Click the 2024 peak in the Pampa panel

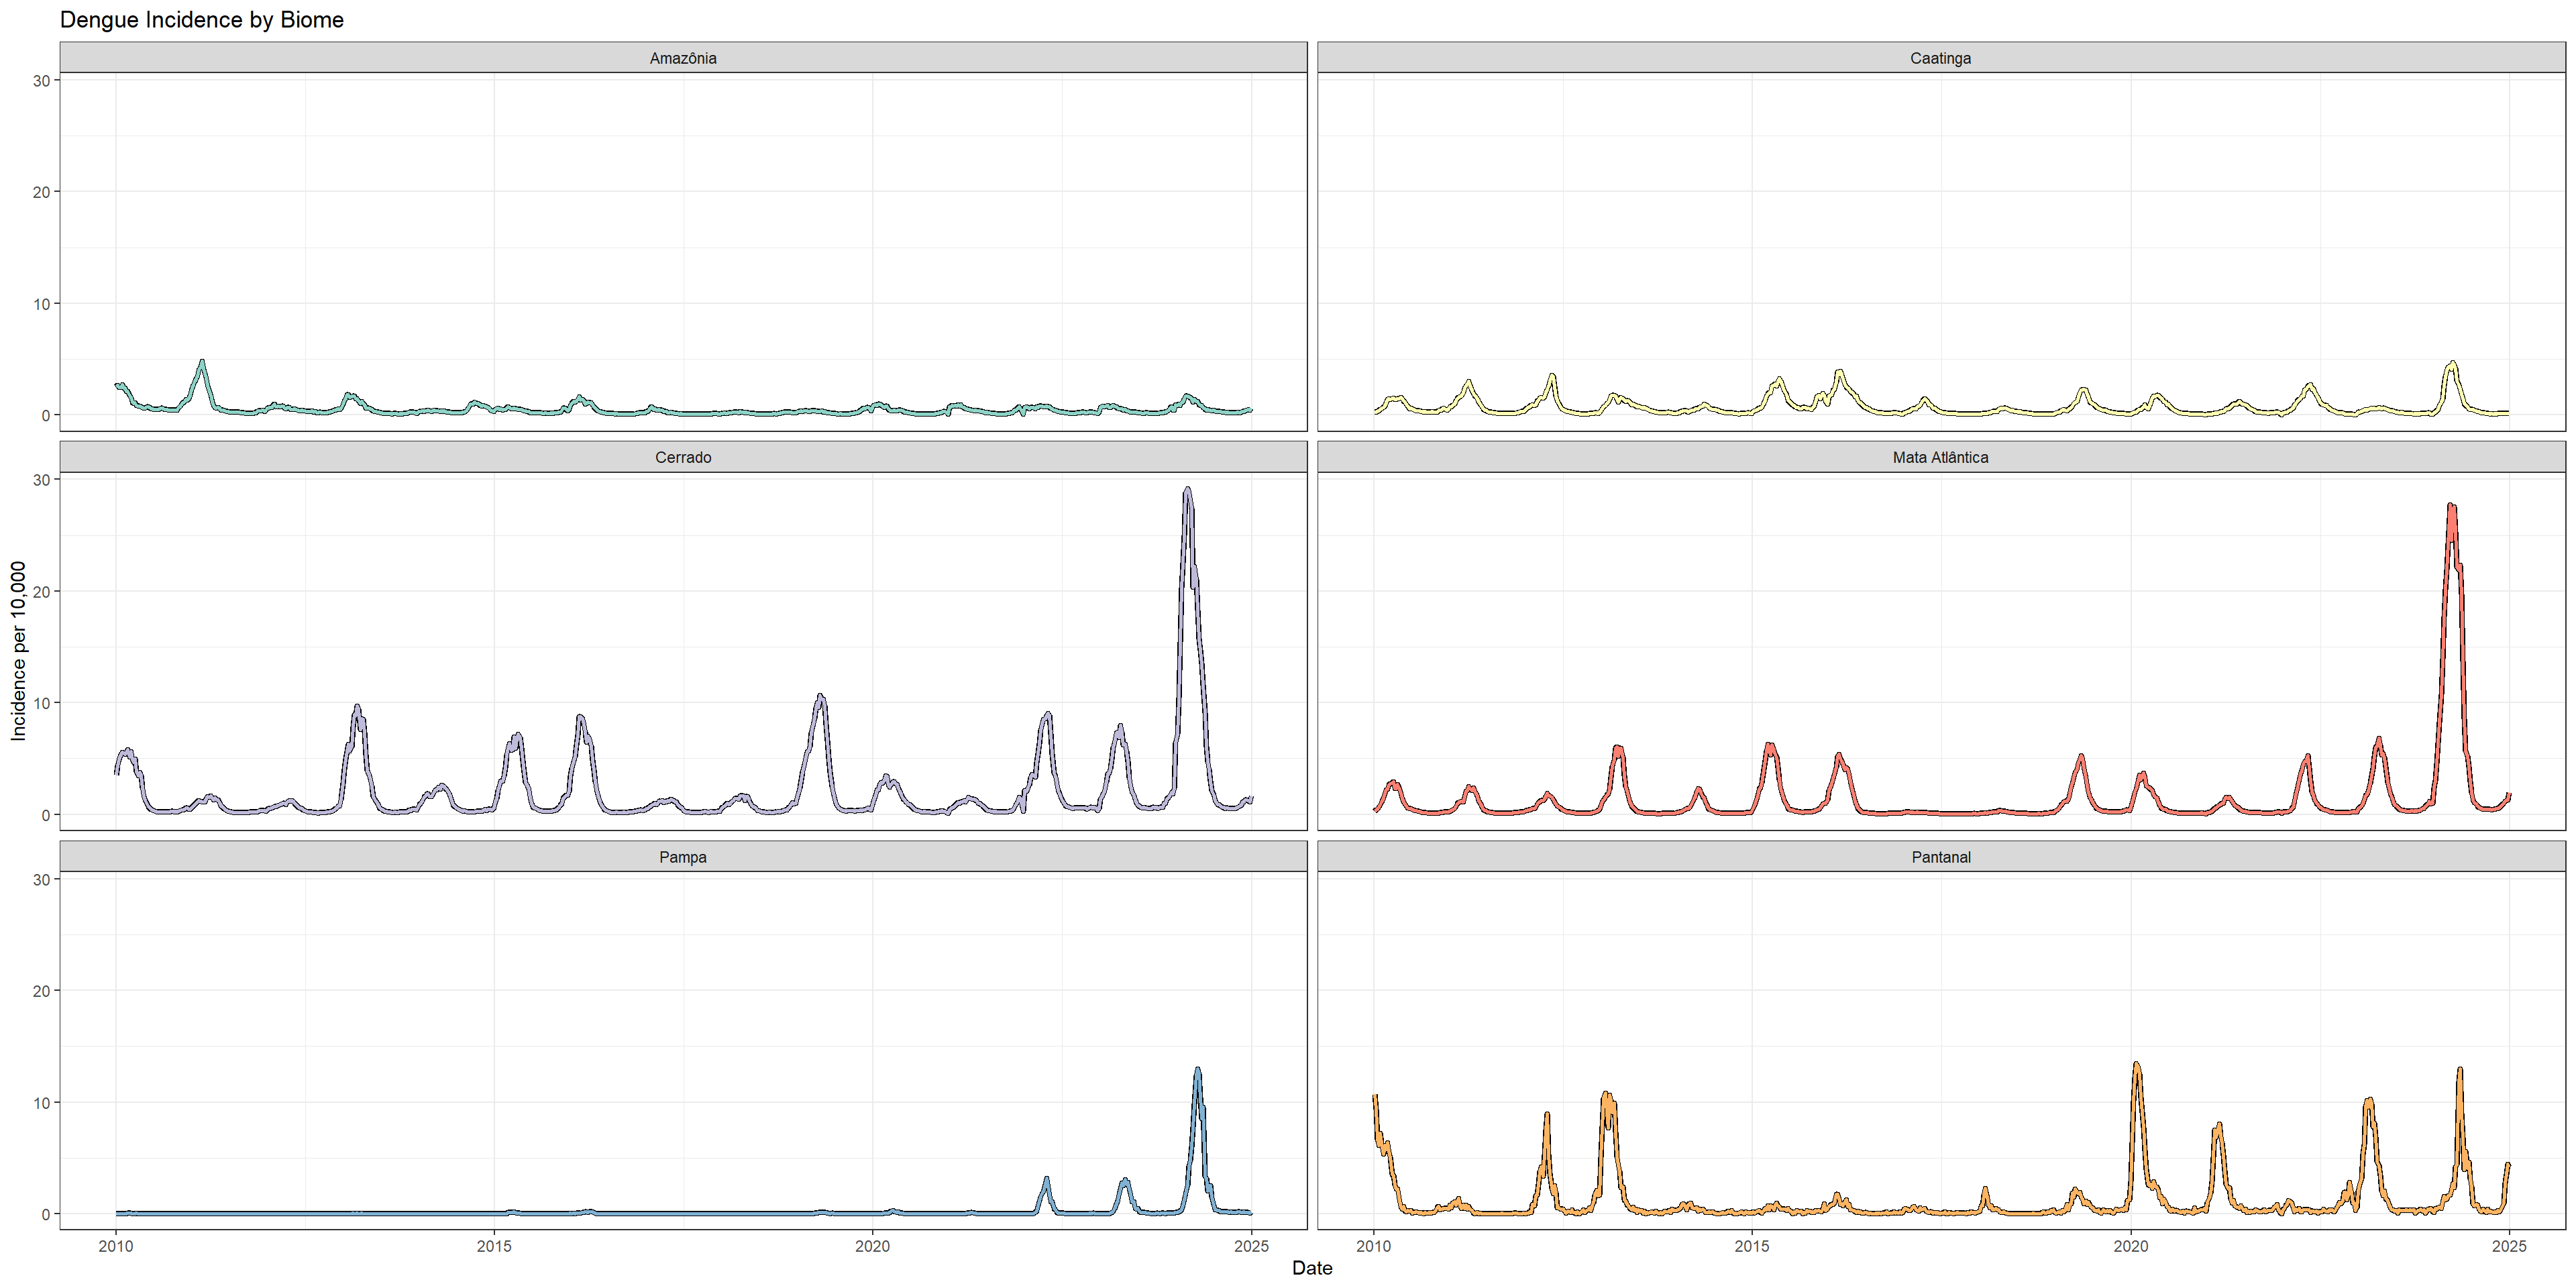pos(1197,1069)
